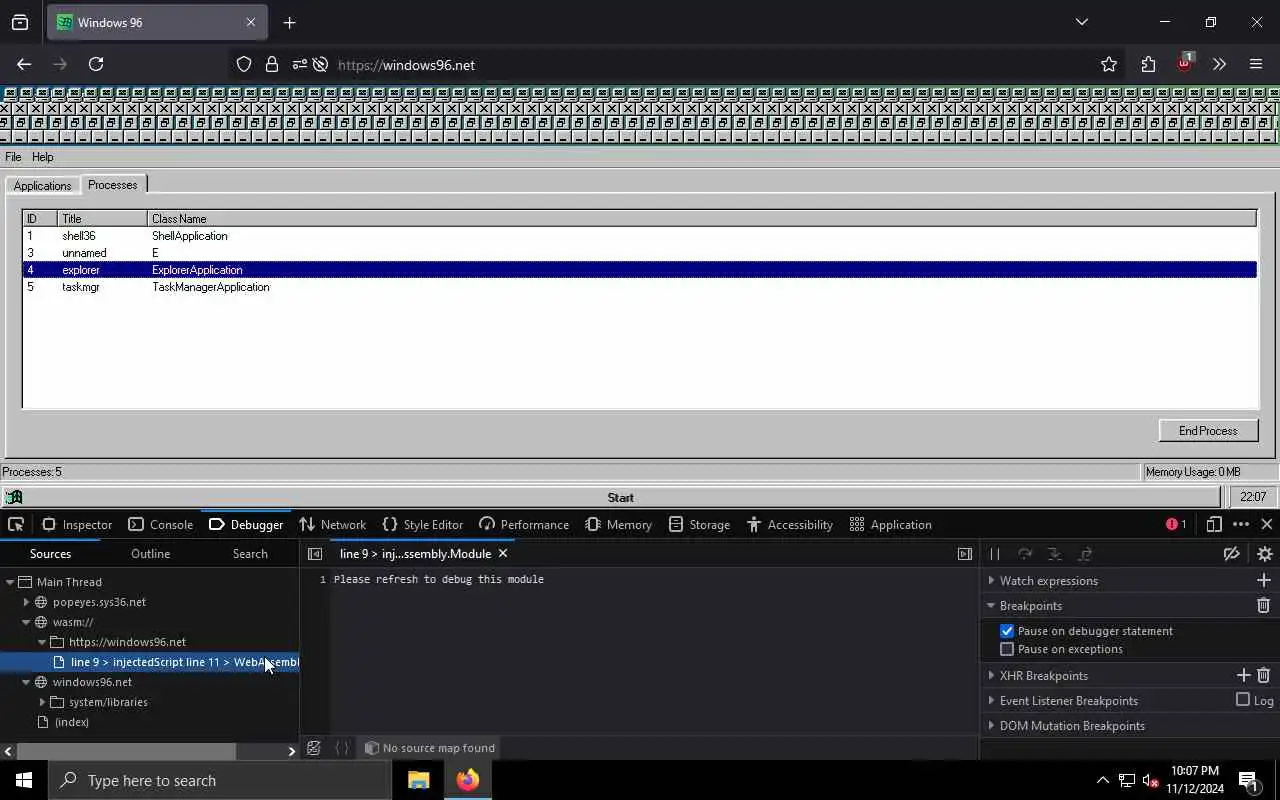Expand the popeyes.sys36.net tree node
This screenshot has height=800, width=1280.
[x=26, y=602]
